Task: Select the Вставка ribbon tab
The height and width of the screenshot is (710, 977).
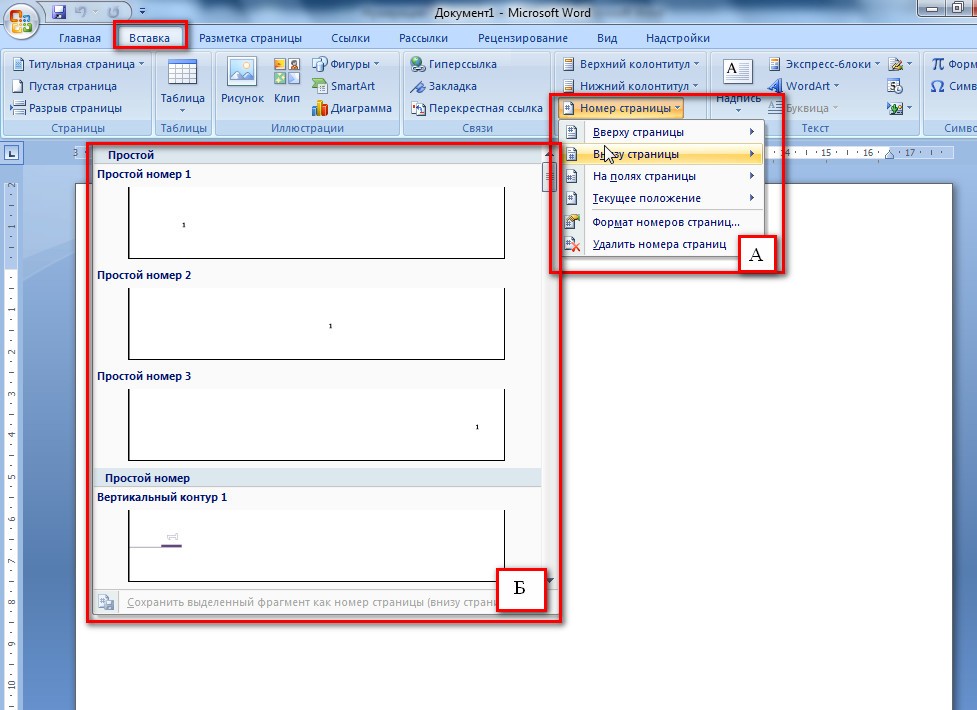Action: pos(150,38)
